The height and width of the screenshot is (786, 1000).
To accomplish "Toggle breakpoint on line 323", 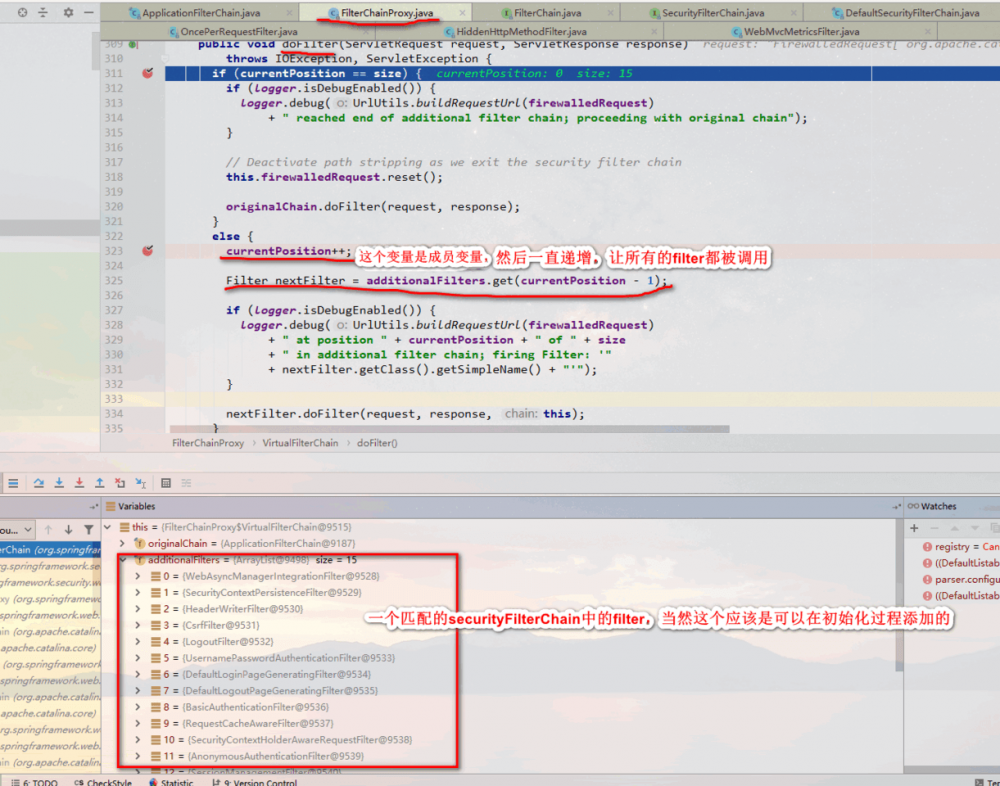I will 147,251.
